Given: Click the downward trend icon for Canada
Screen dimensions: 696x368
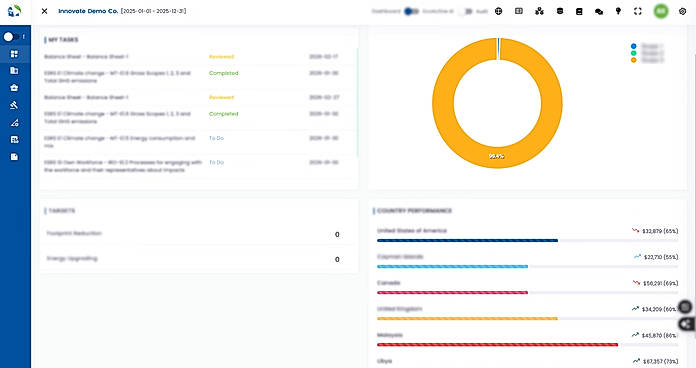Looking at the screenshot, I should [637, 282].
